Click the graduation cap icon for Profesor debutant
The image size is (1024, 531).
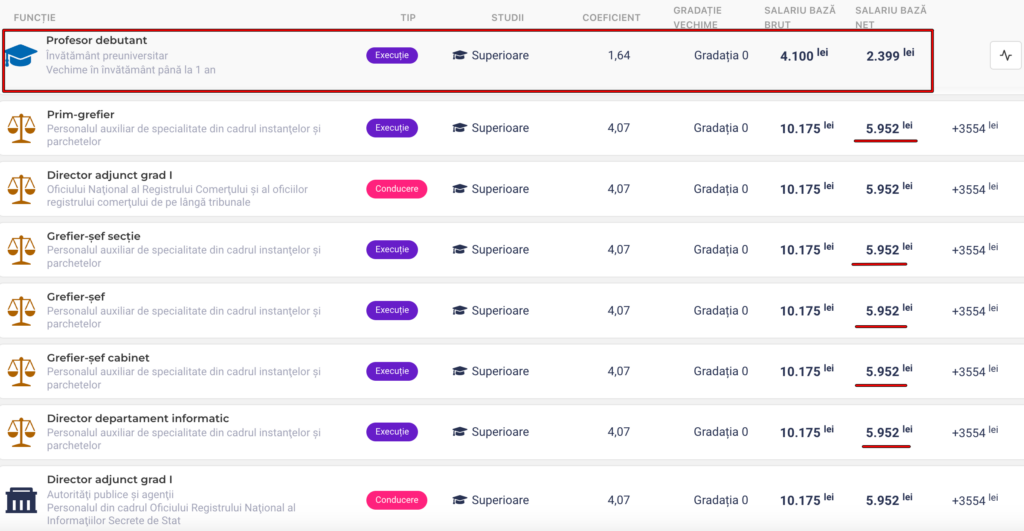(x=20, y=56)
